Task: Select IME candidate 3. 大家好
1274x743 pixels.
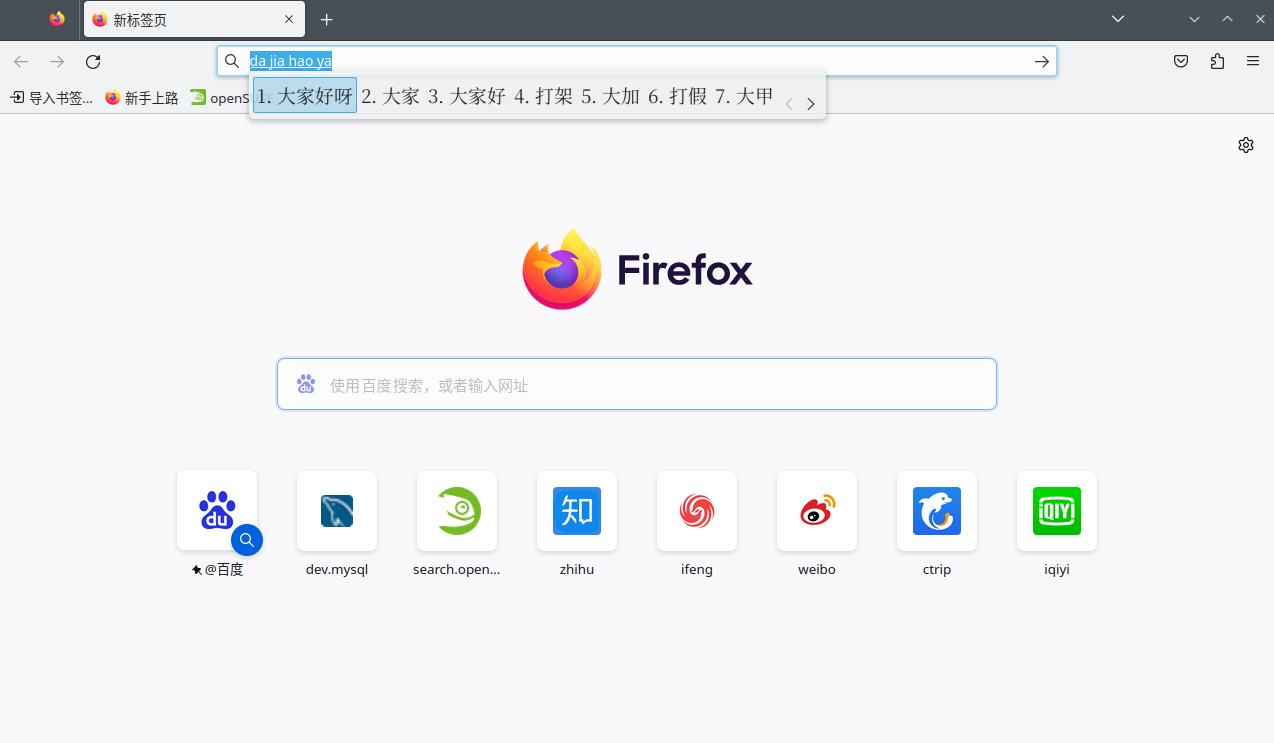Action: (467, 96)
